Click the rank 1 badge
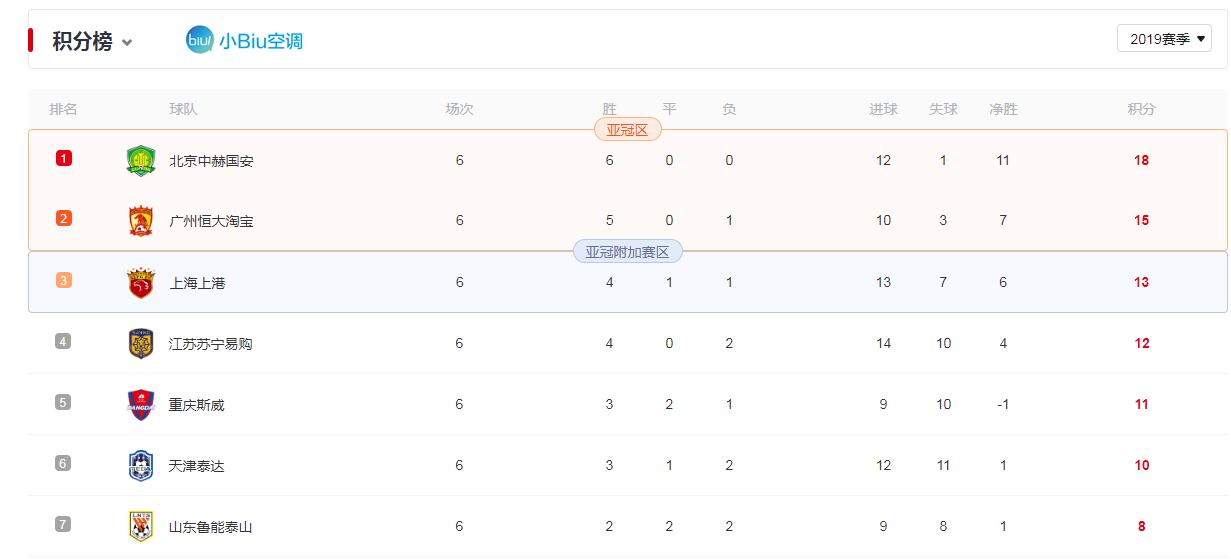 click(x=64, y=158)
